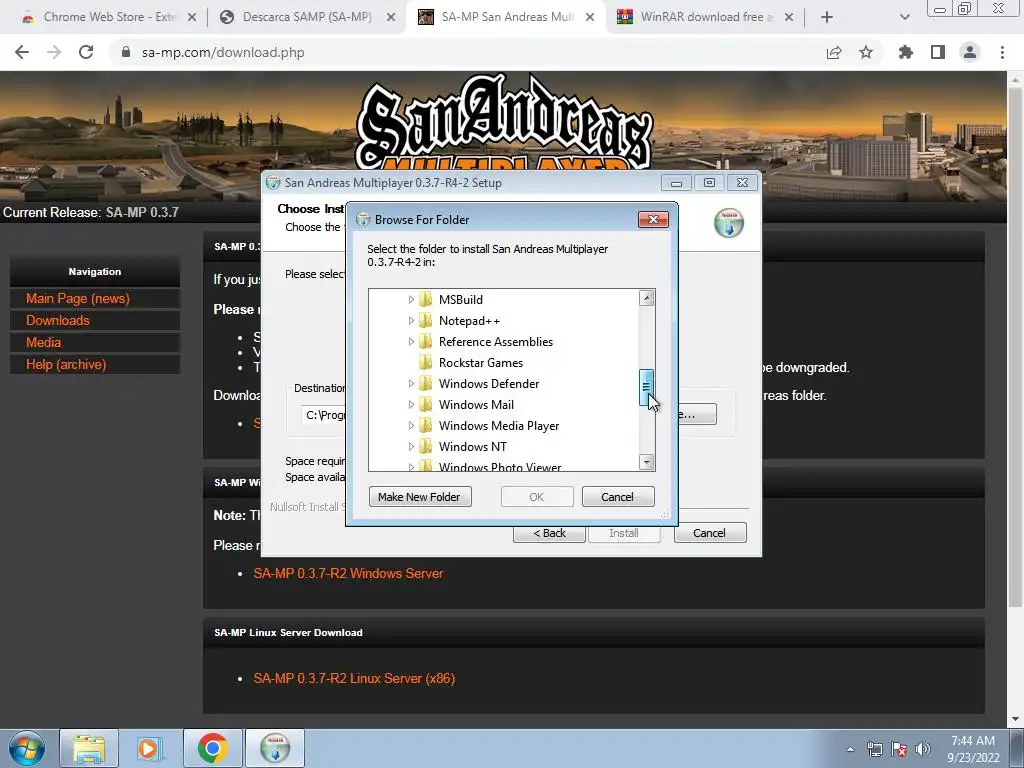Viewport: 1024px width, 768px height.
Task: Expand the MSBuild folder
Action: pos(411,300)
